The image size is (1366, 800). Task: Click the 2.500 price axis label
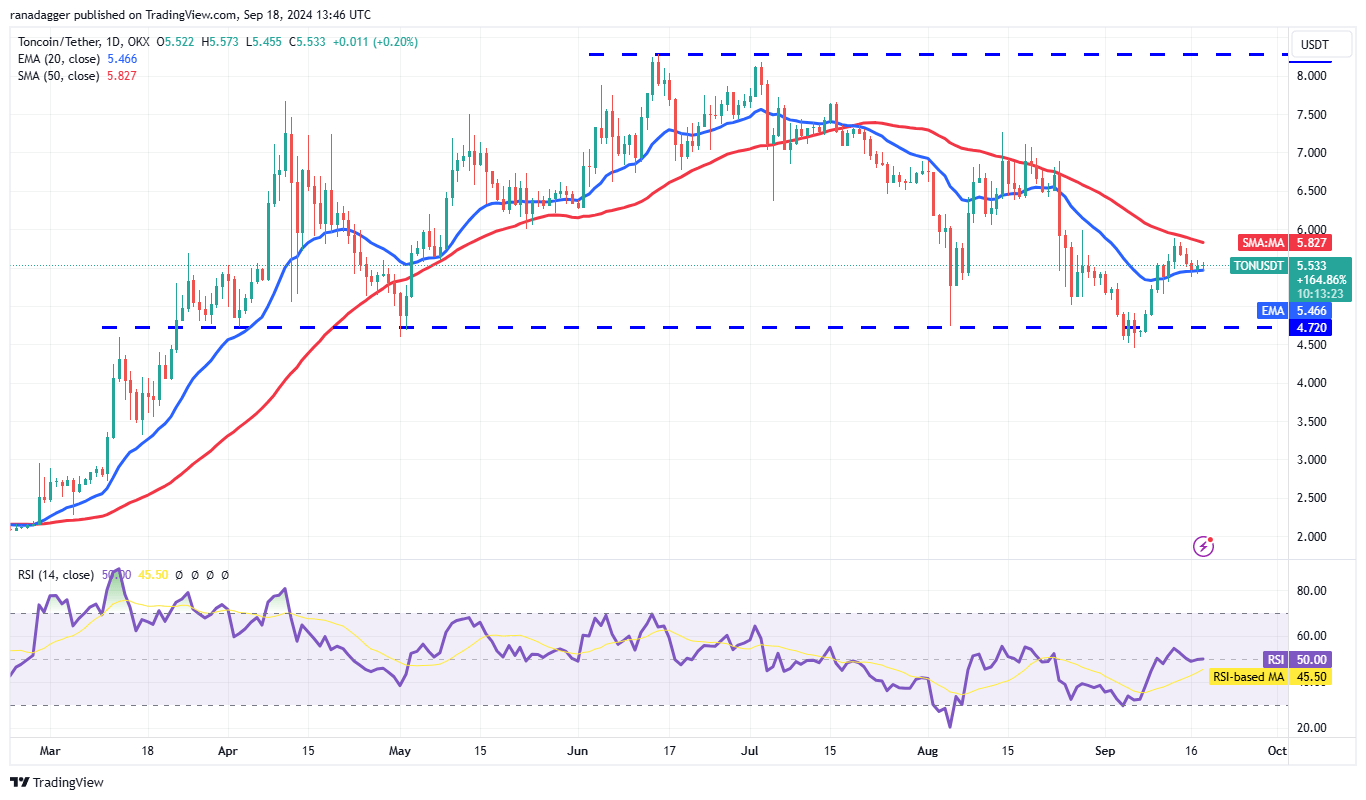click(x=1312, y=498)
